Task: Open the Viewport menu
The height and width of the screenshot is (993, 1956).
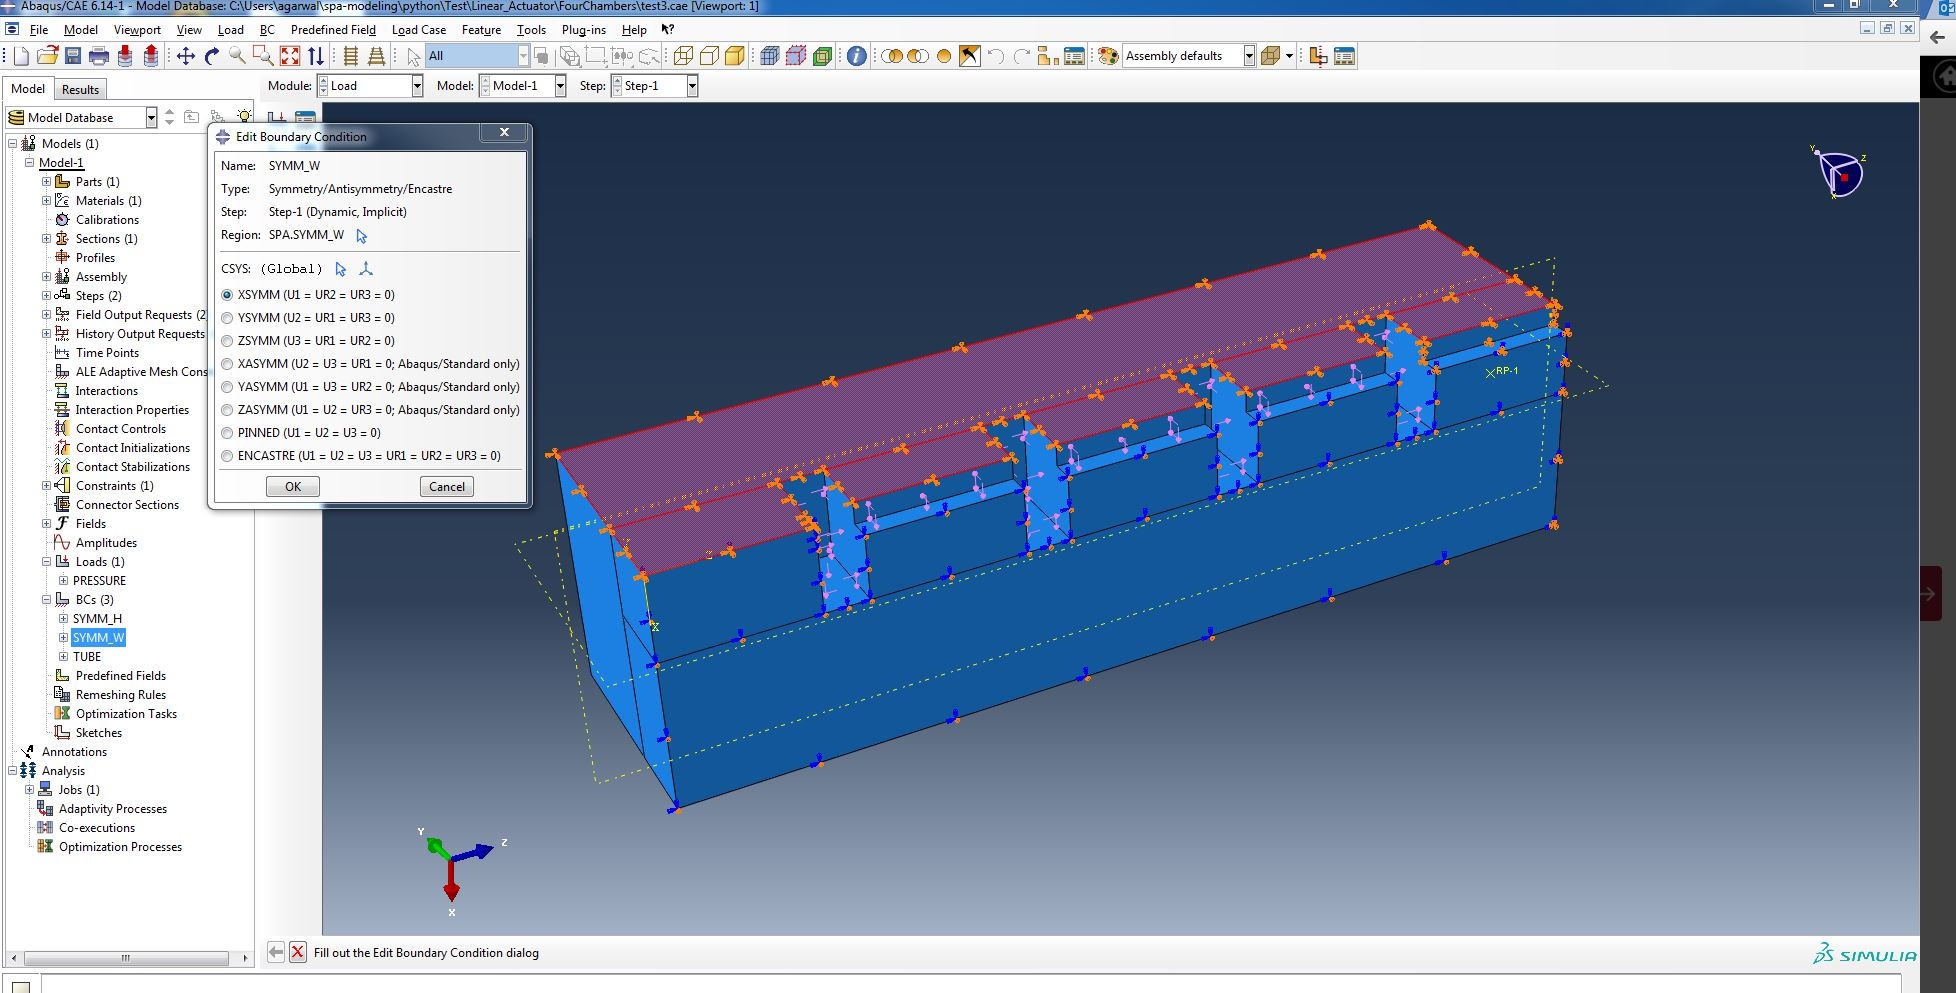Action: coord(137,30)
